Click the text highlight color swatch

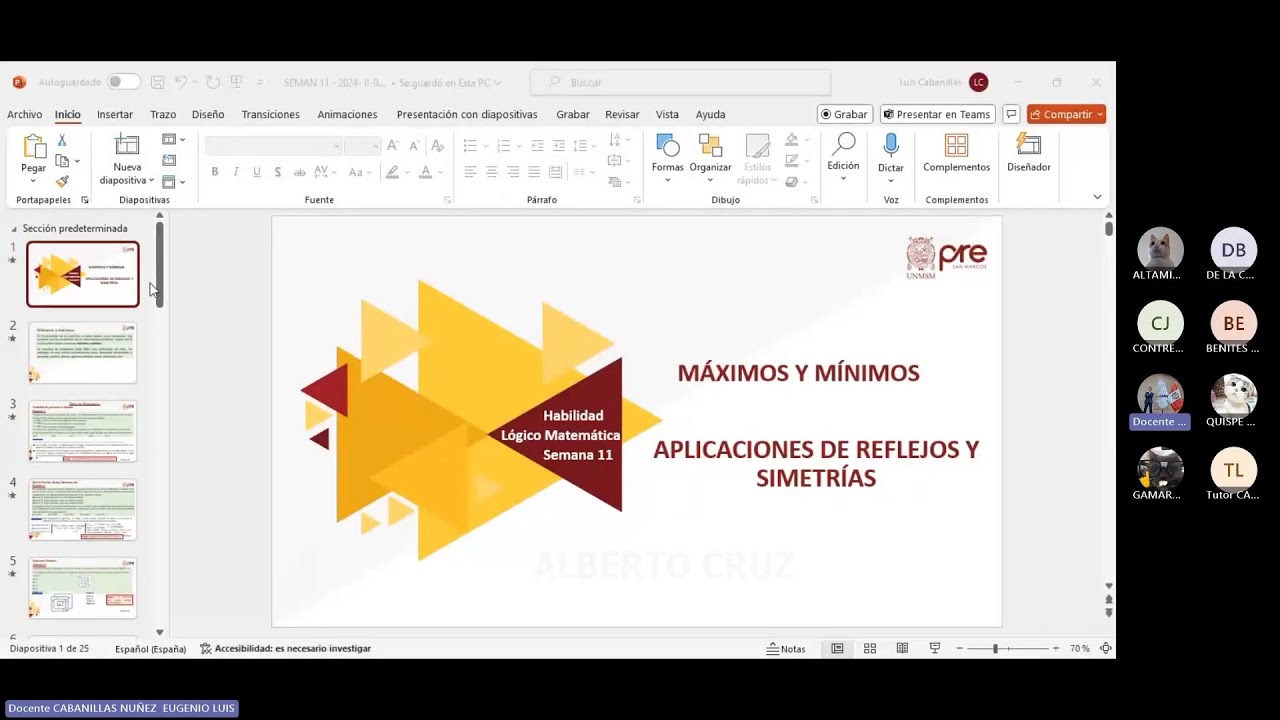pos(392,172)
